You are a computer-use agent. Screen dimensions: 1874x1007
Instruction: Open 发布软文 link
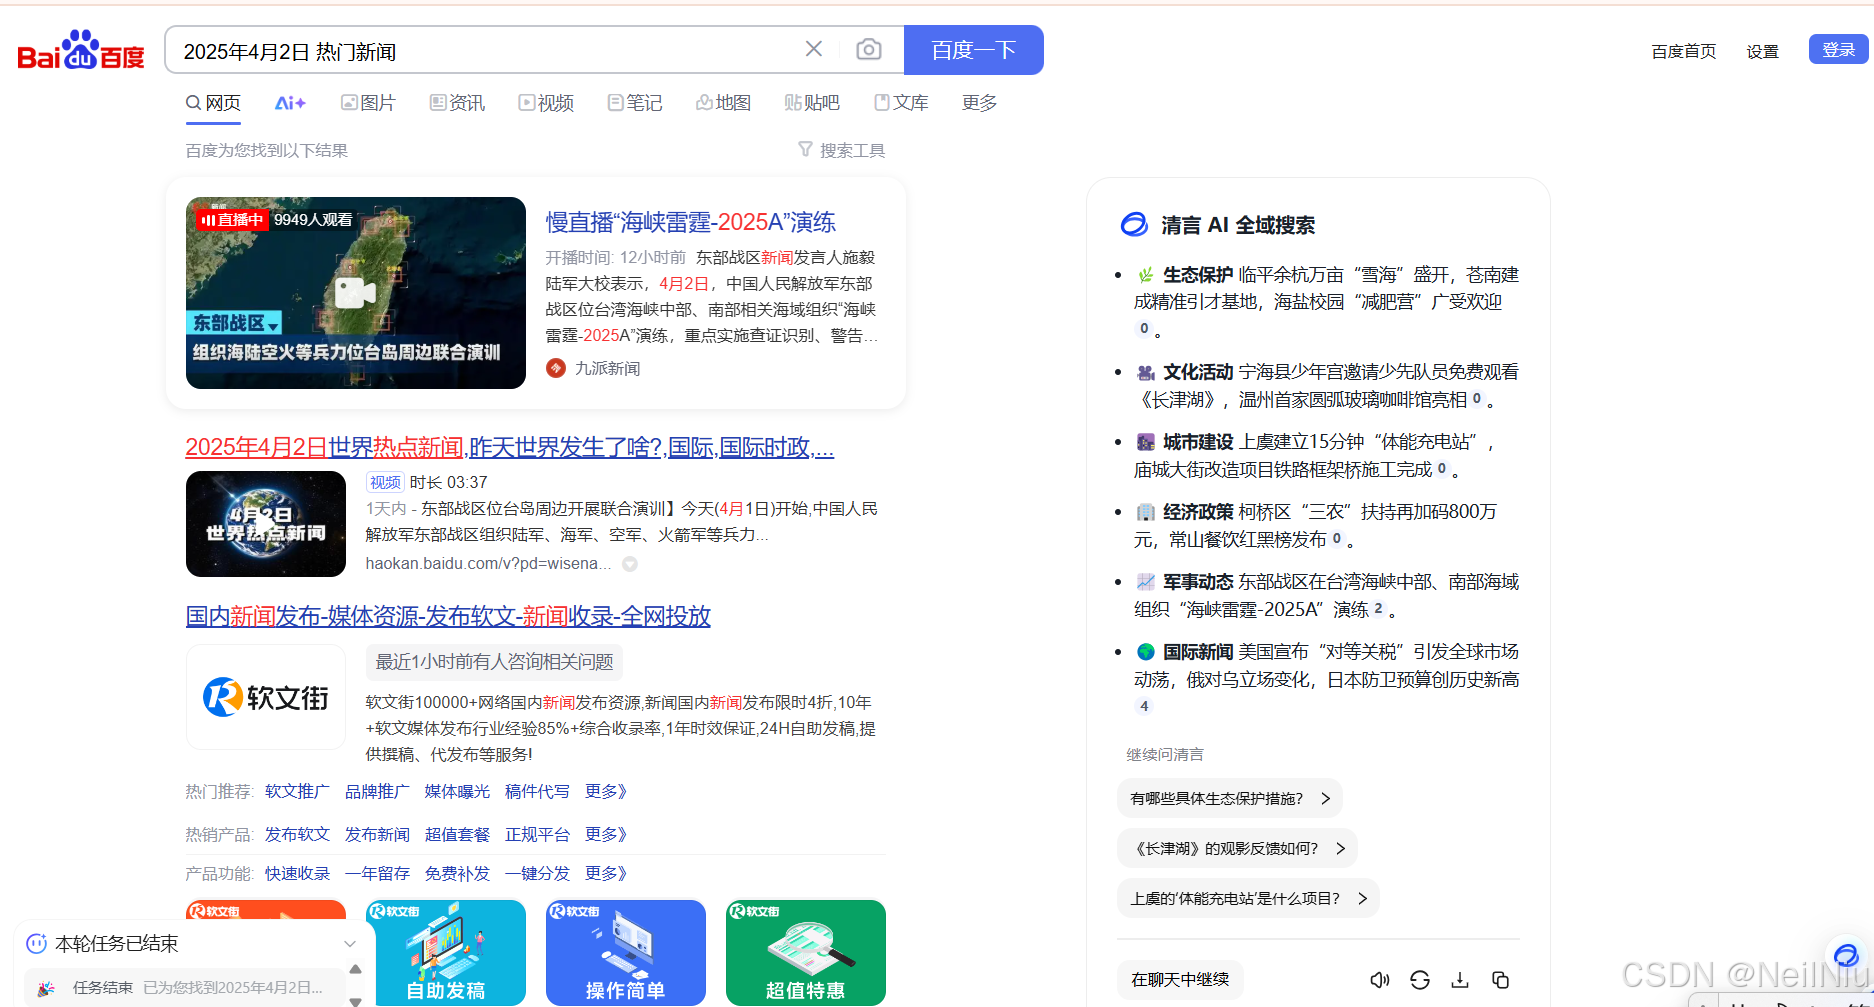[x=297, y=834]
